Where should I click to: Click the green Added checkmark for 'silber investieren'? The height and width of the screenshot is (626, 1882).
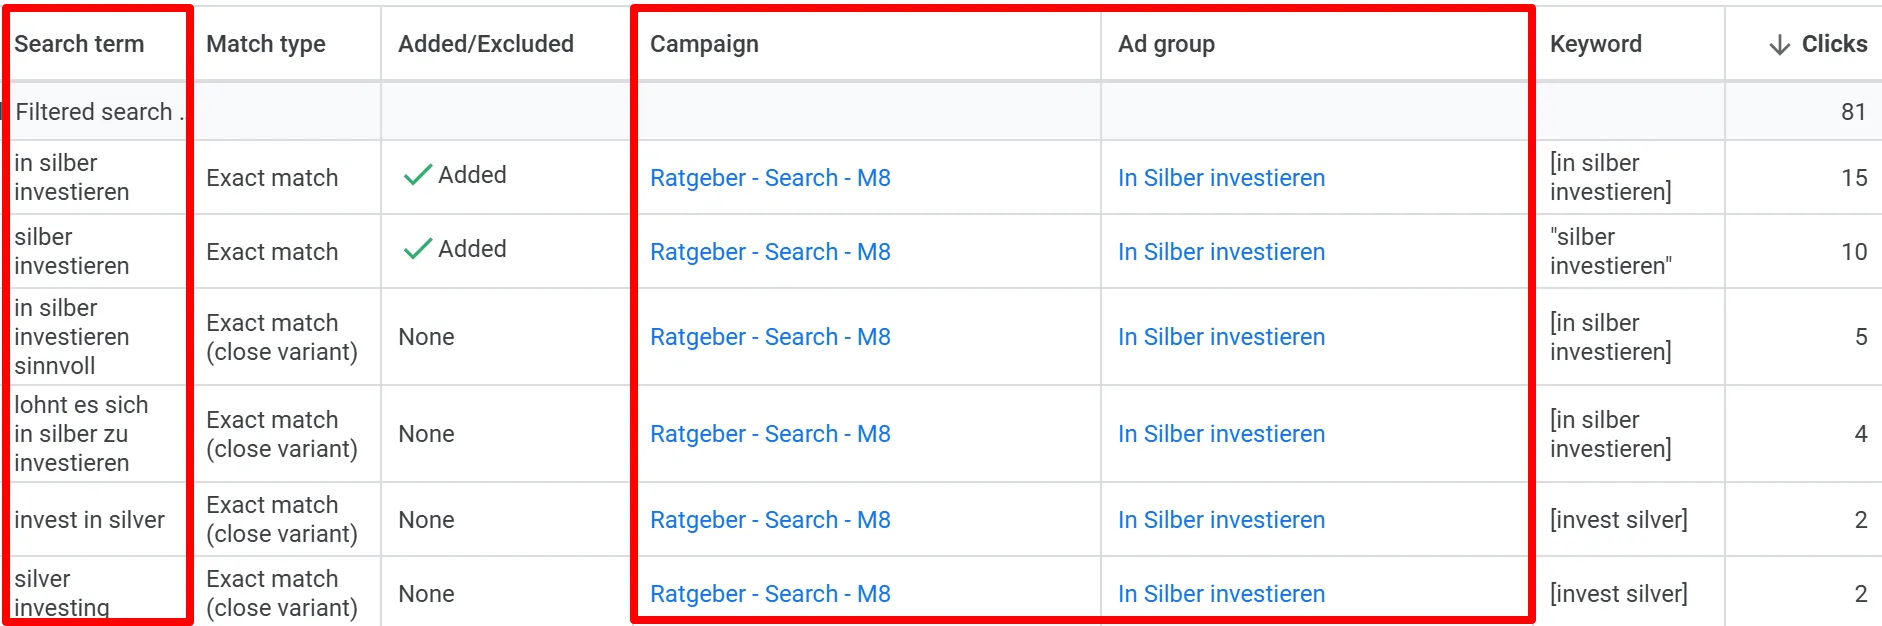(x=417, y=250)
